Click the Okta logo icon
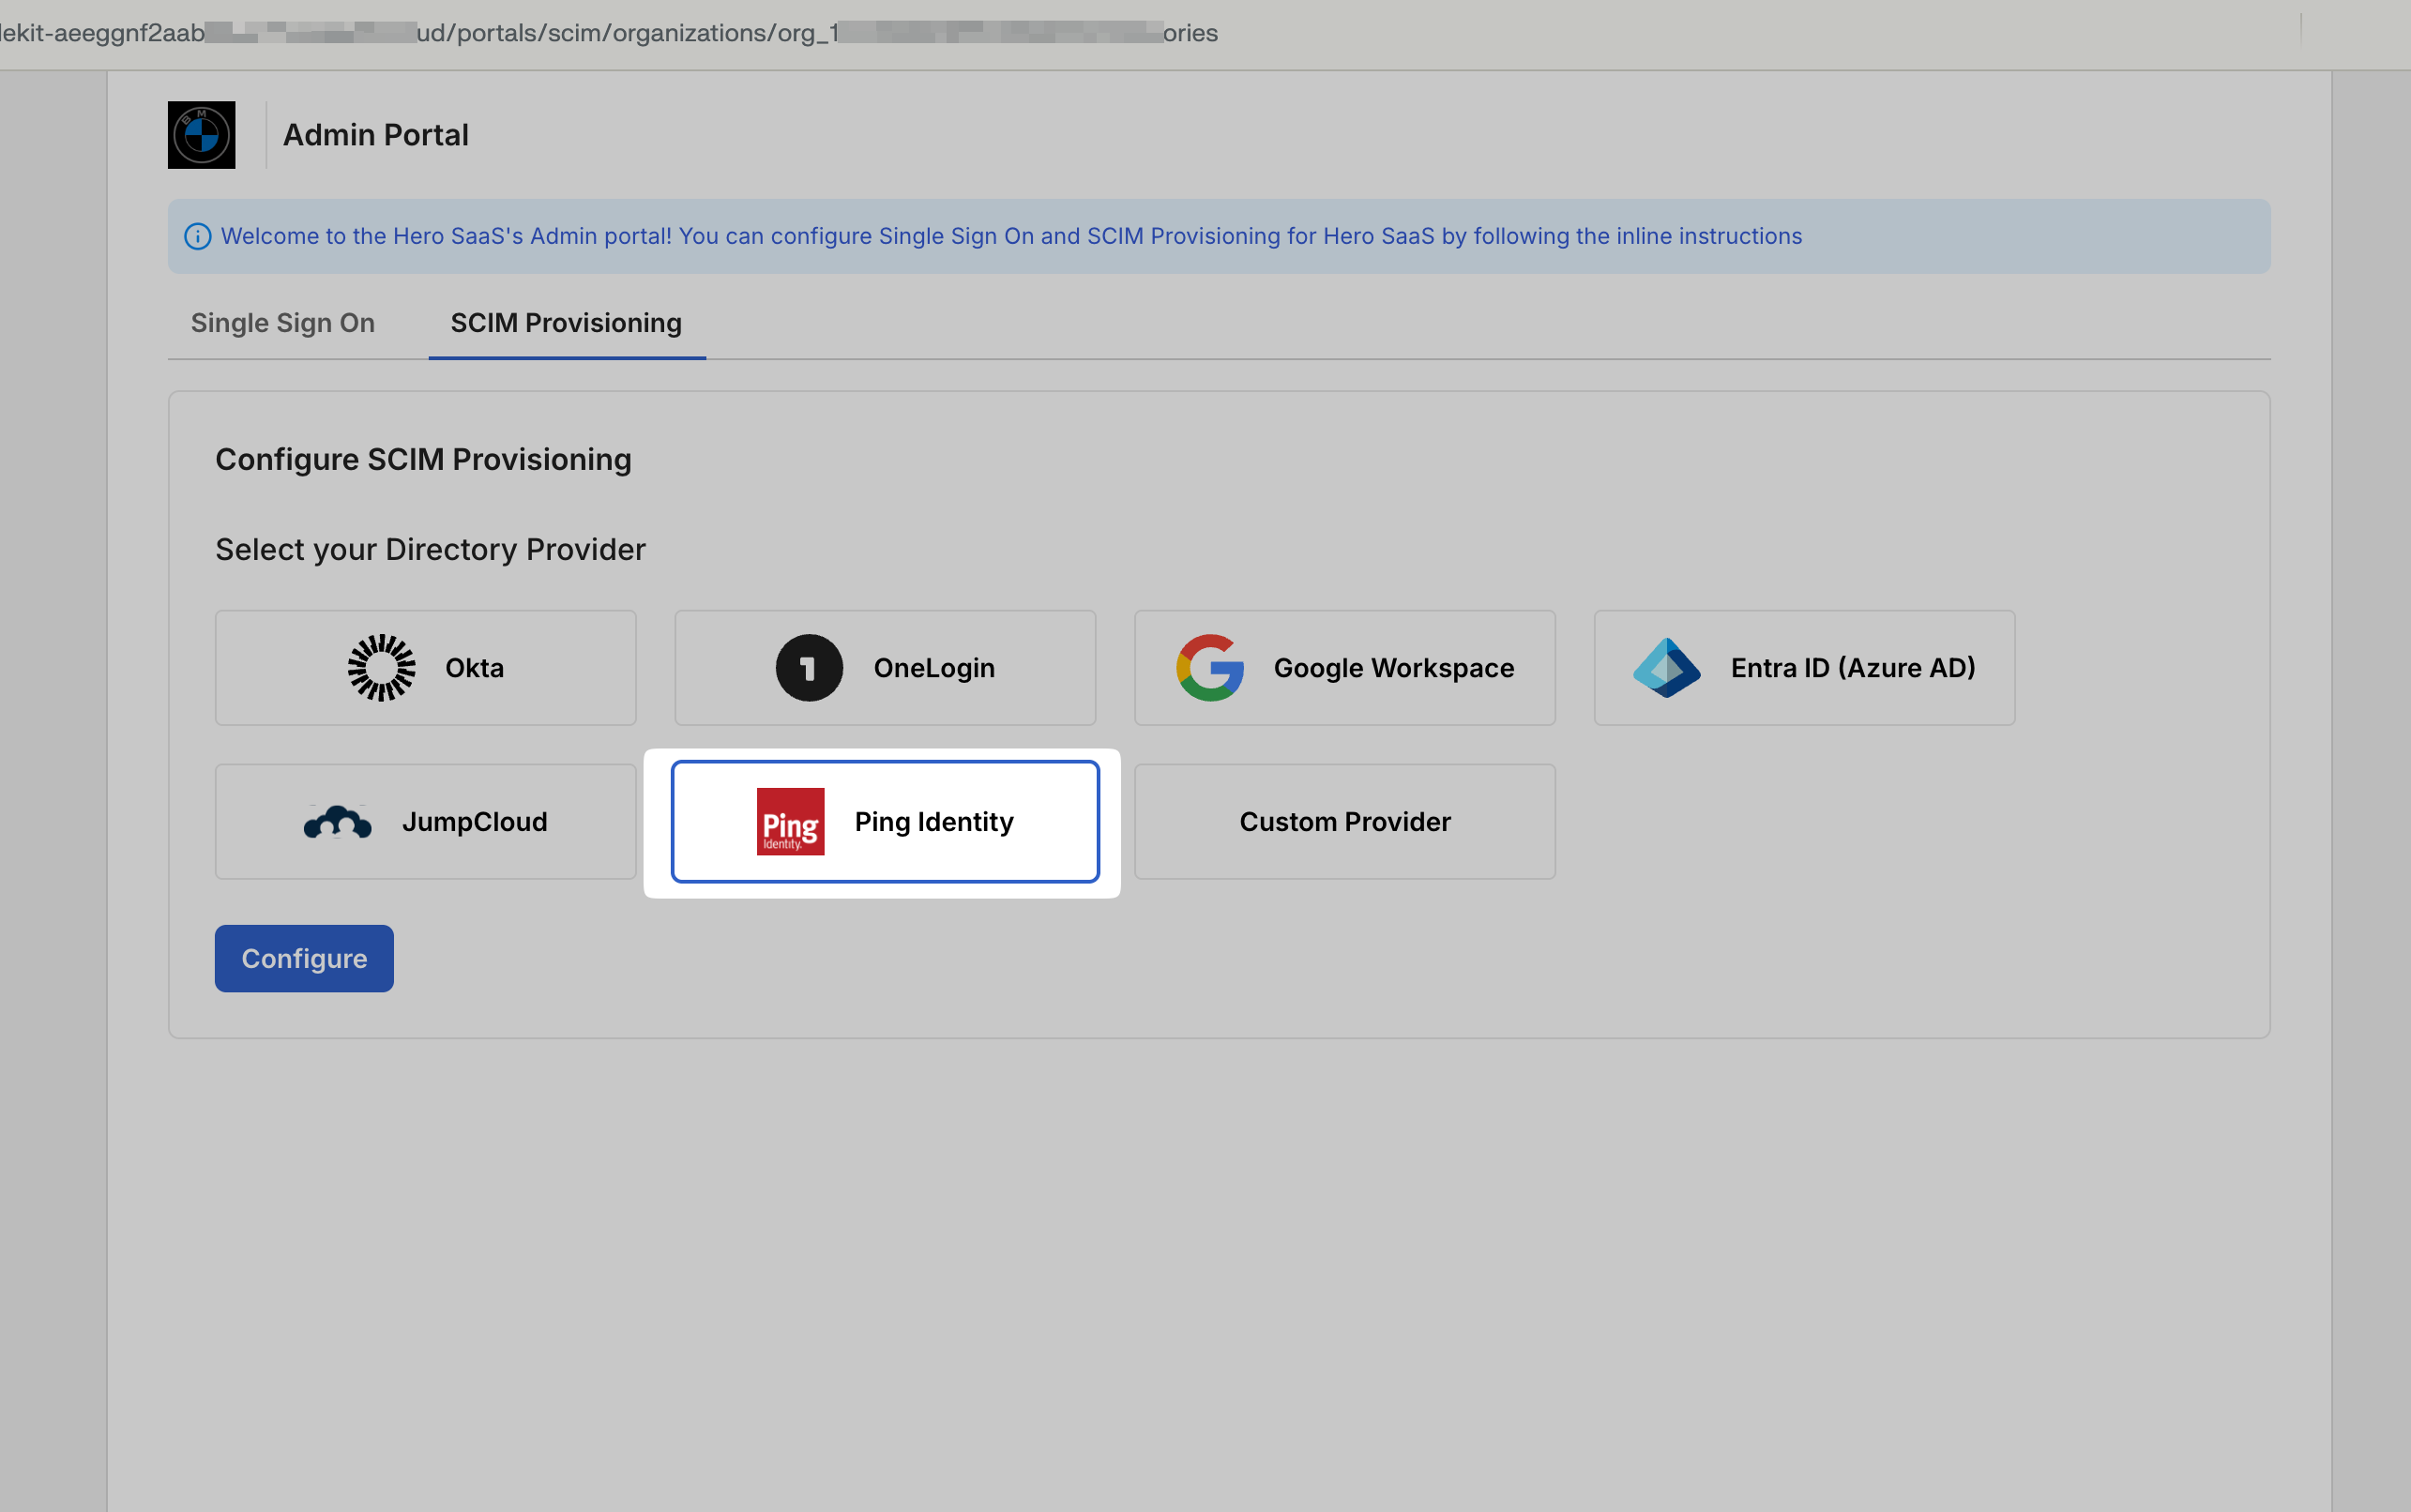 point(380,667)
